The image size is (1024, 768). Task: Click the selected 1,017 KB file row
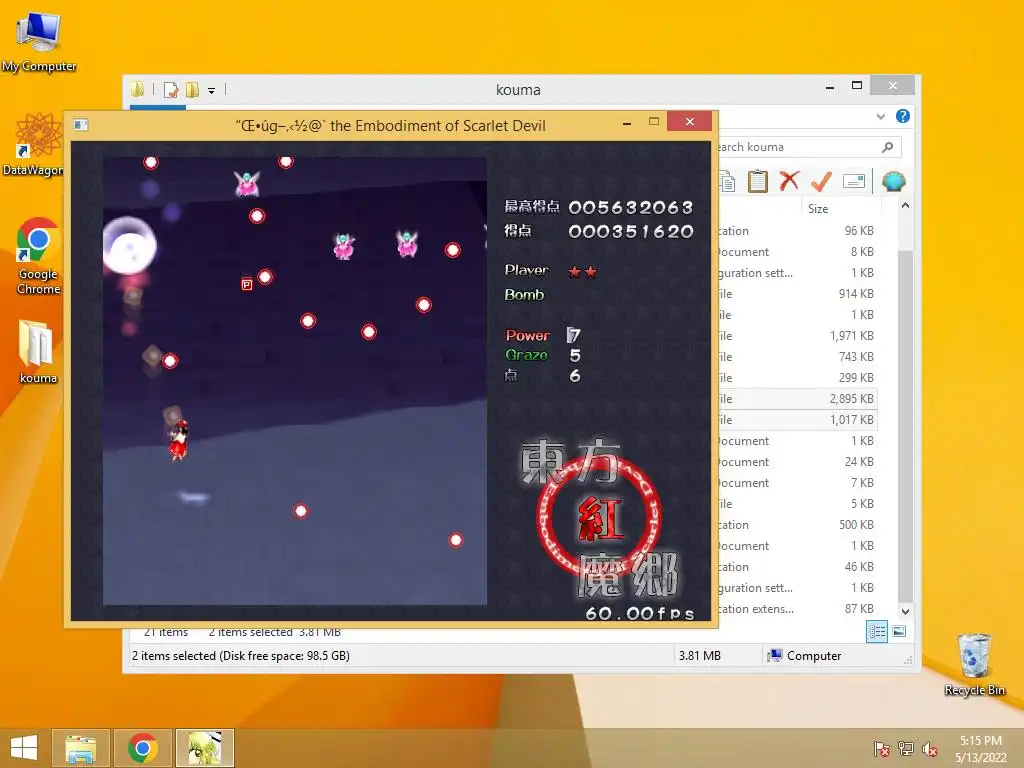(797, 419)
